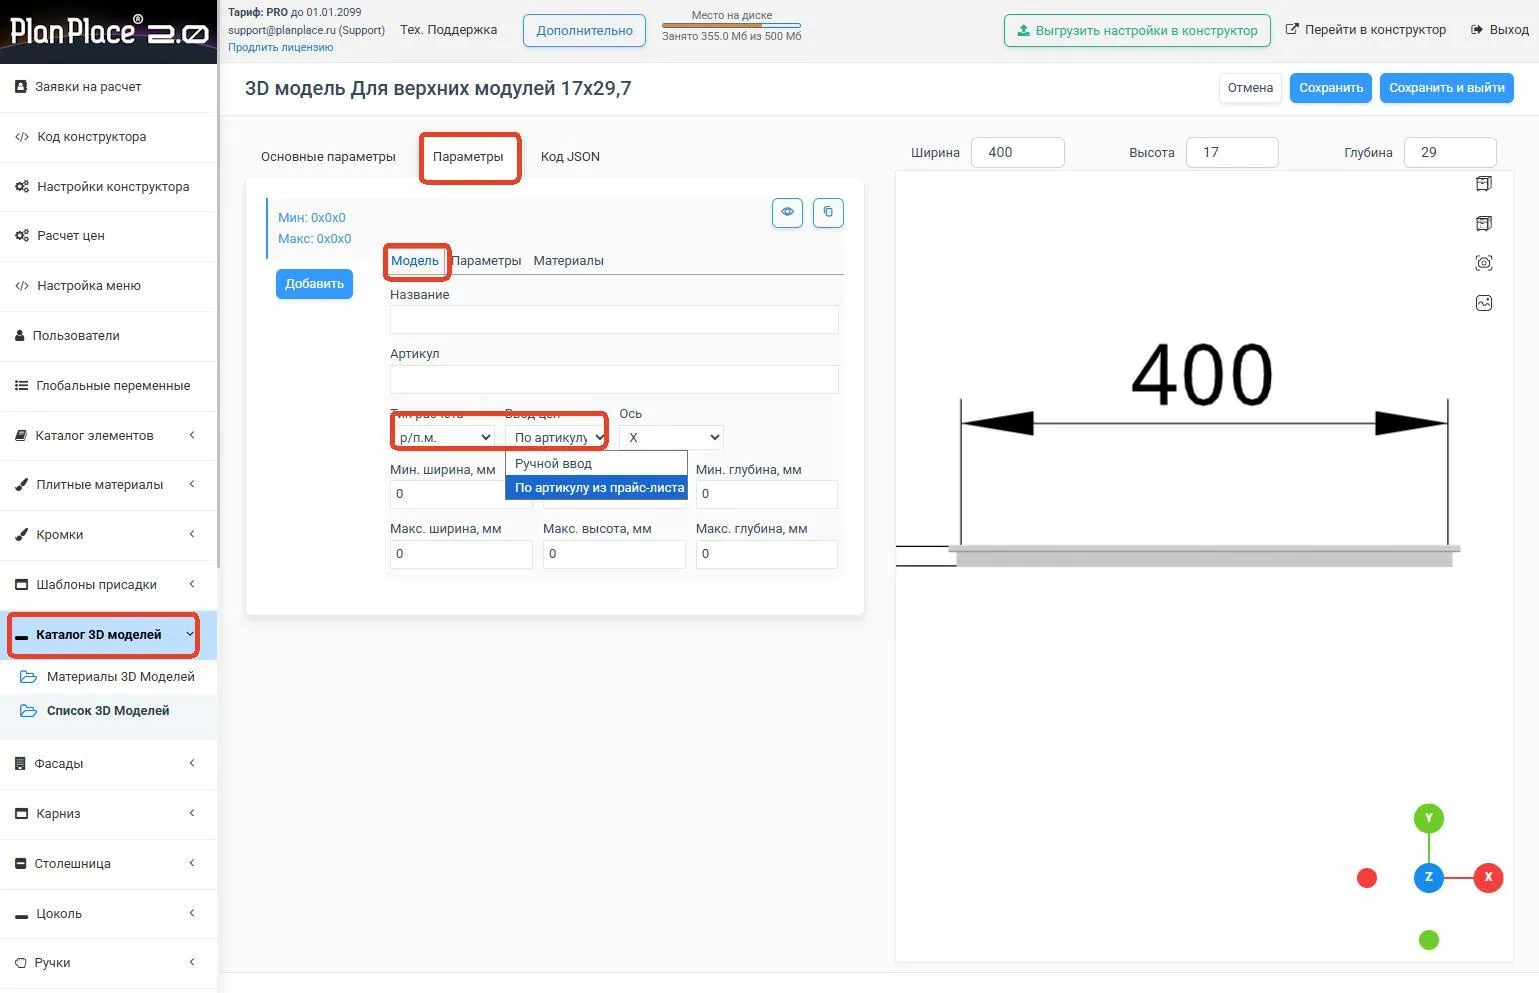
Task: Click Сохранить и выйти button
Action: coord(1446,88)
